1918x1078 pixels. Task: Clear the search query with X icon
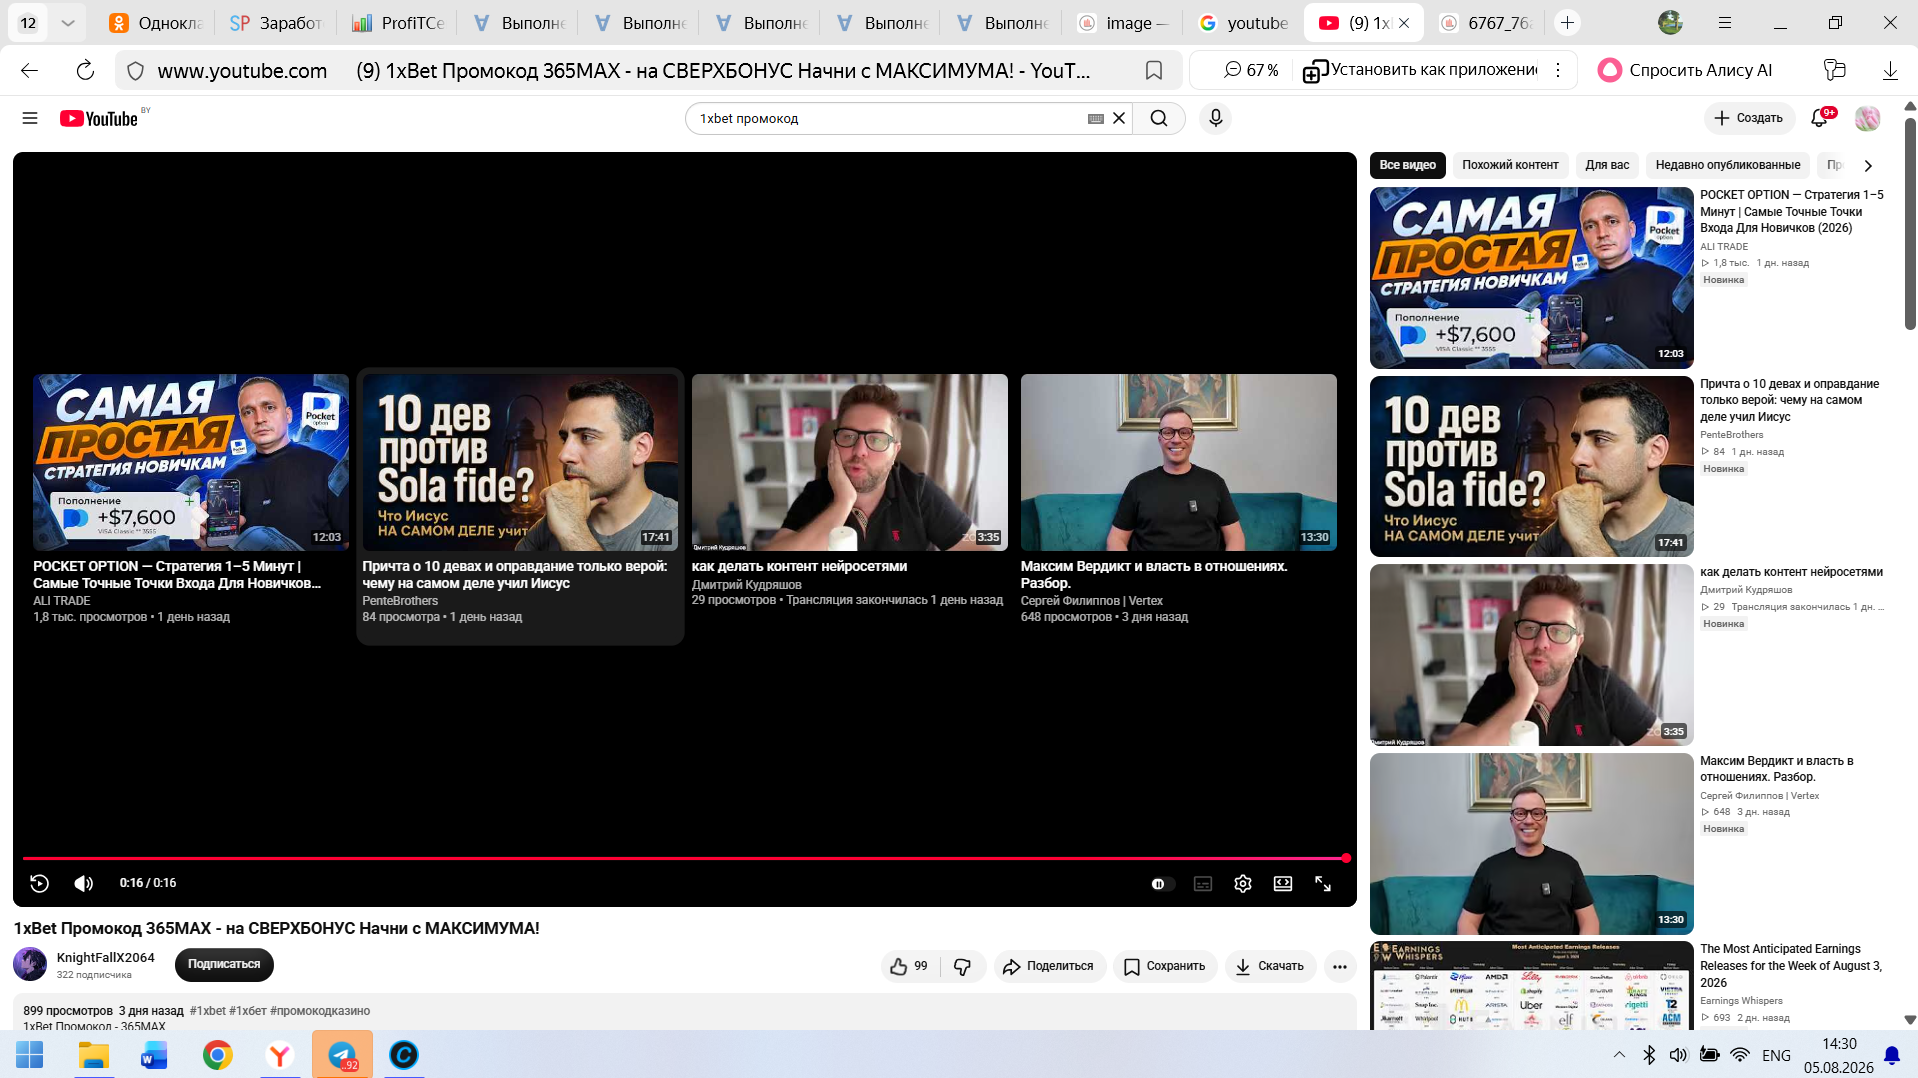pos(1119,118)
